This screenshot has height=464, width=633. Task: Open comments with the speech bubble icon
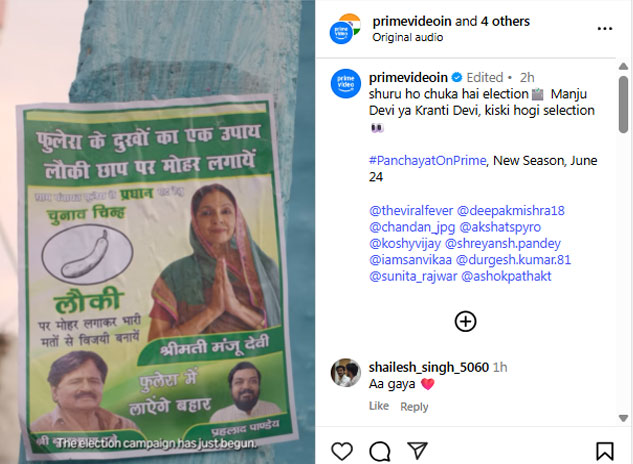[x=379, y=451]
